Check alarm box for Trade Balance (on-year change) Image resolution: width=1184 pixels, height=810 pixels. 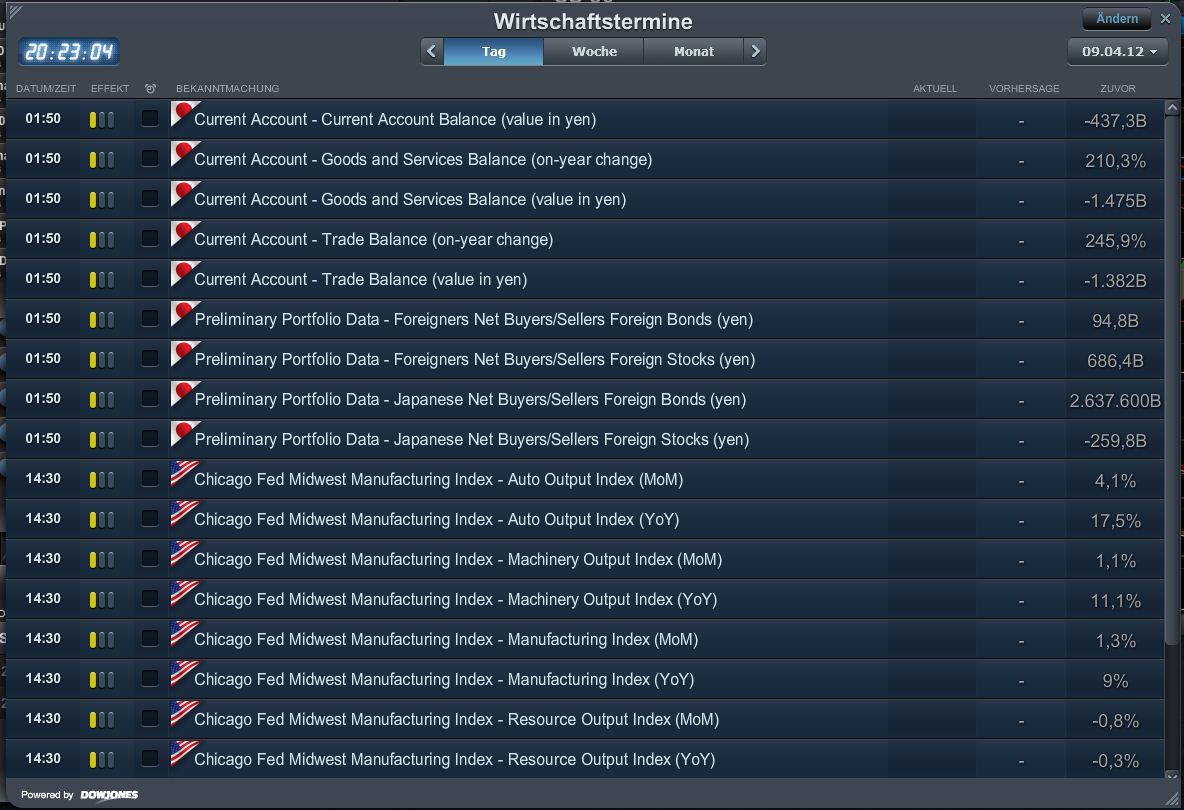pos(150,239)
